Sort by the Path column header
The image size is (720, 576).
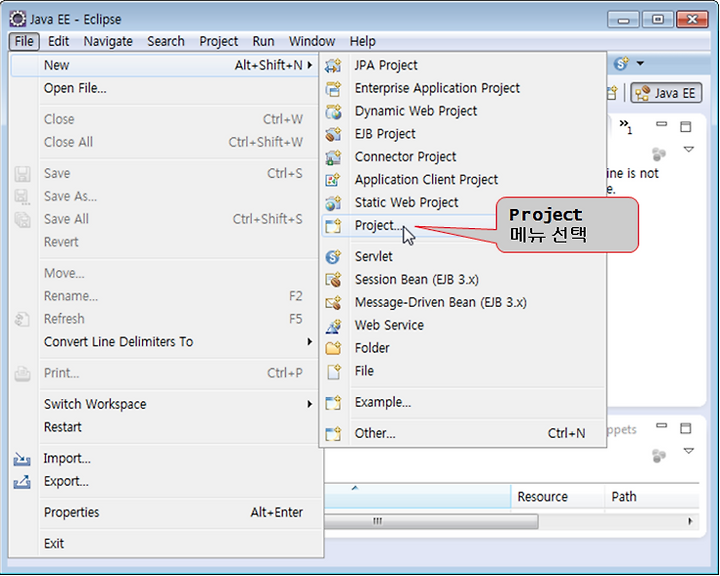652,497
